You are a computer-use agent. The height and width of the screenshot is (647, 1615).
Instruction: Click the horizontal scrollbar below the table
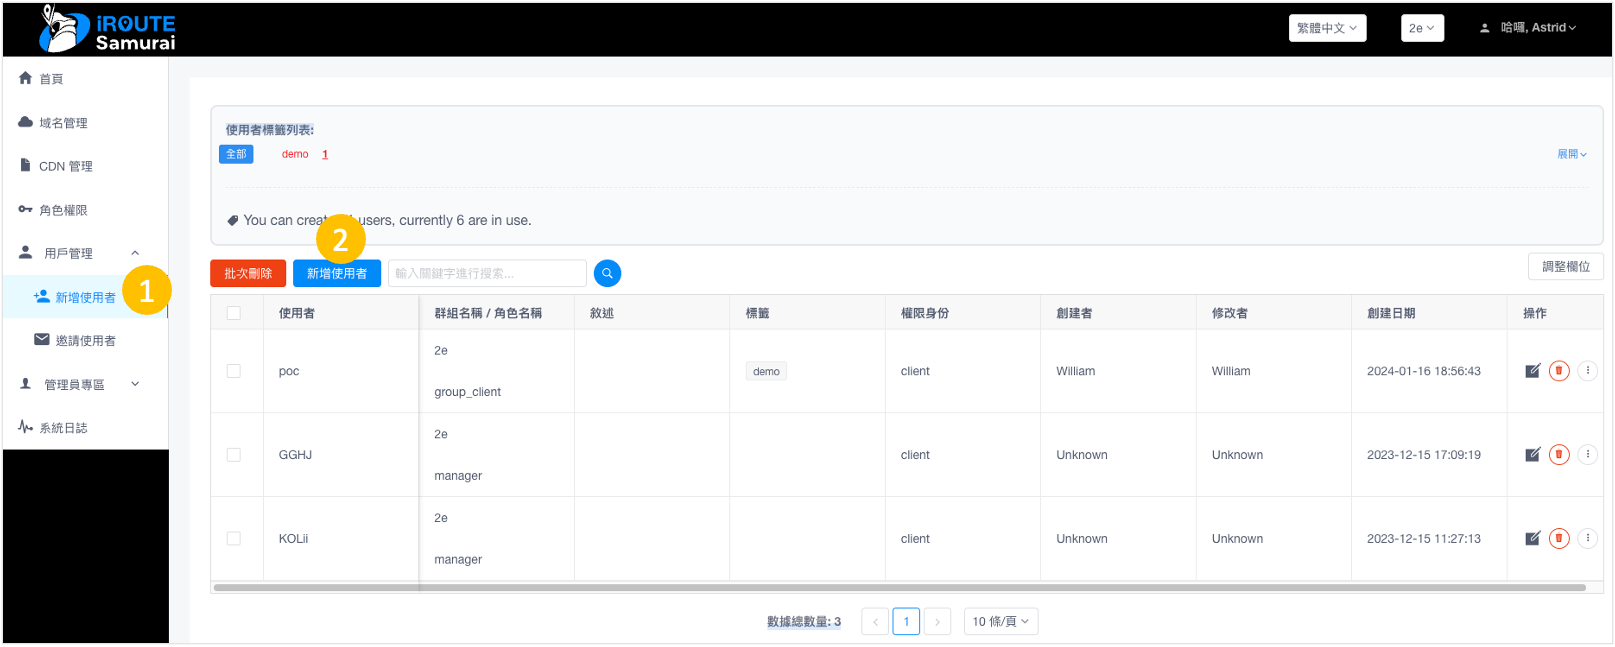tap(900, 587)
